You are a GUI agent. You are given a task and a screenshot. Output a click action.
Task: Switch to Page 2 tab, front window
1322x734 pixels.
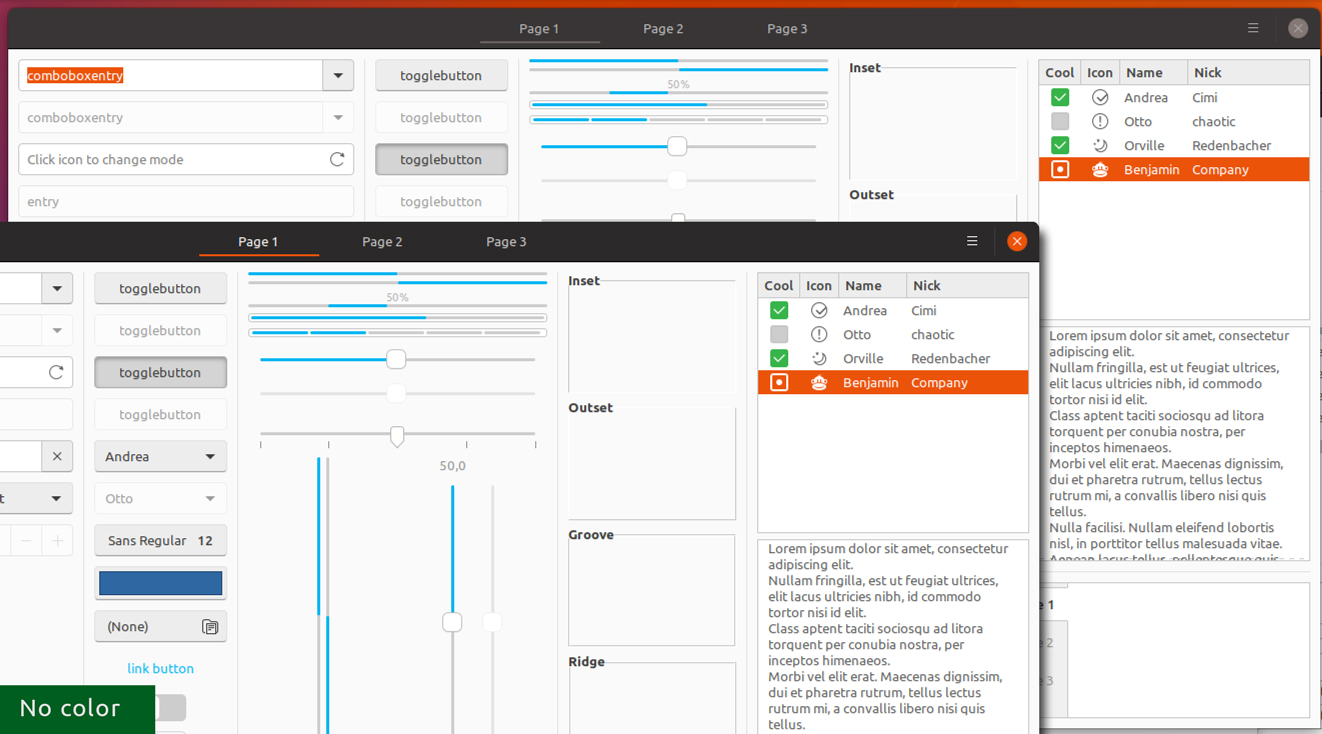tap(382, 241)
